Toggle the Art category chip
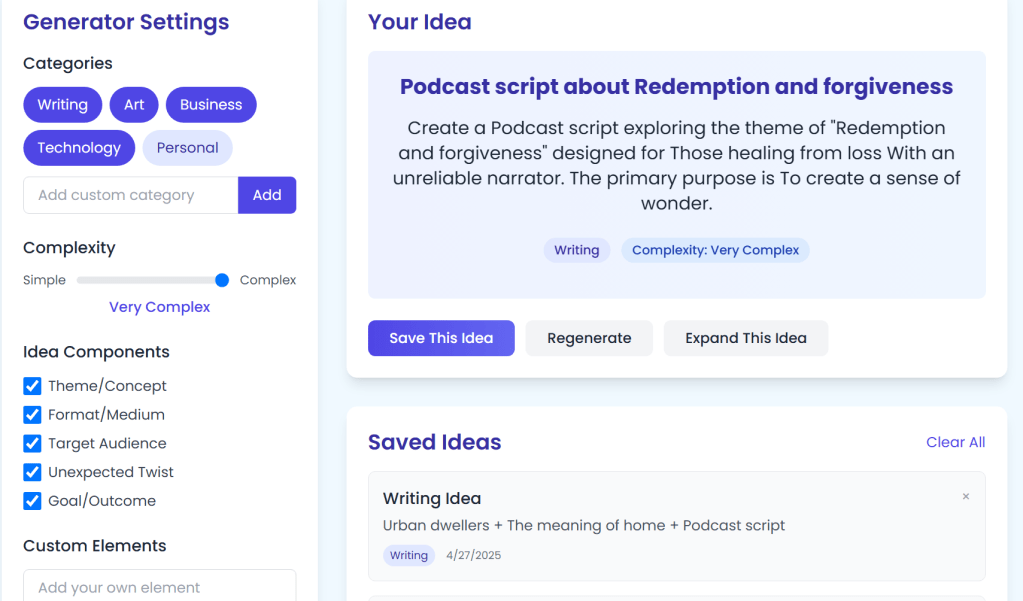The image size is (1023, 601). point(134,105)
